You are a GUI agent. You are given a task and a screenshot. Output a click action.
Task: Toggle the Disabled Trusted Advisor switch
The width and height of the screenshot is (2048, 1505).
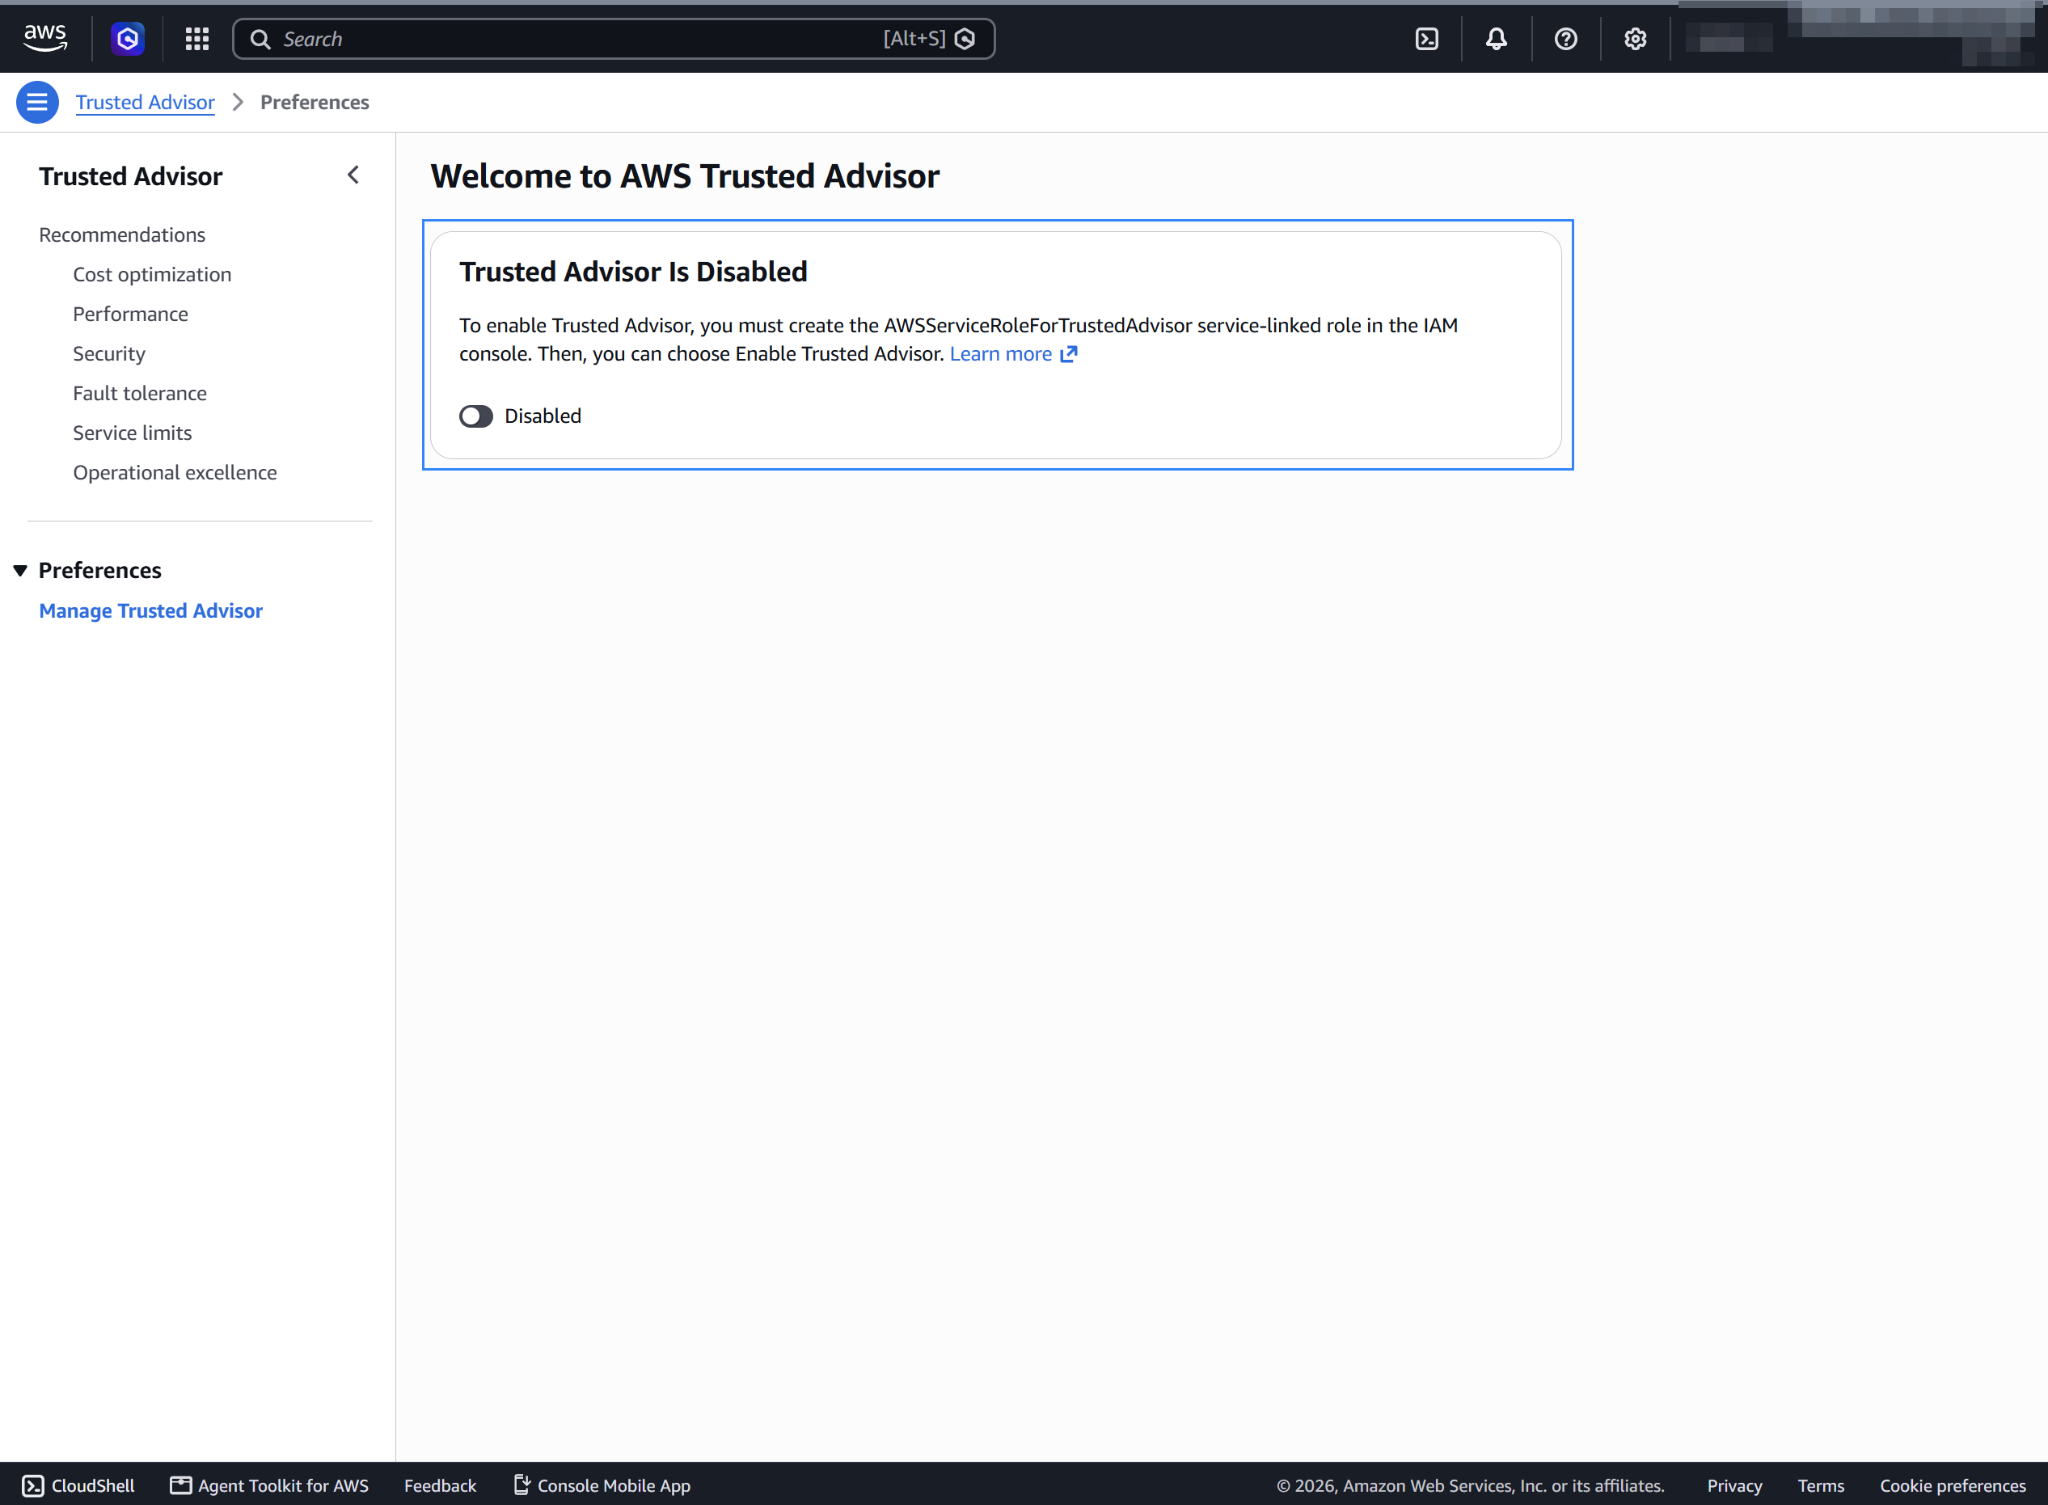(476, 416)
